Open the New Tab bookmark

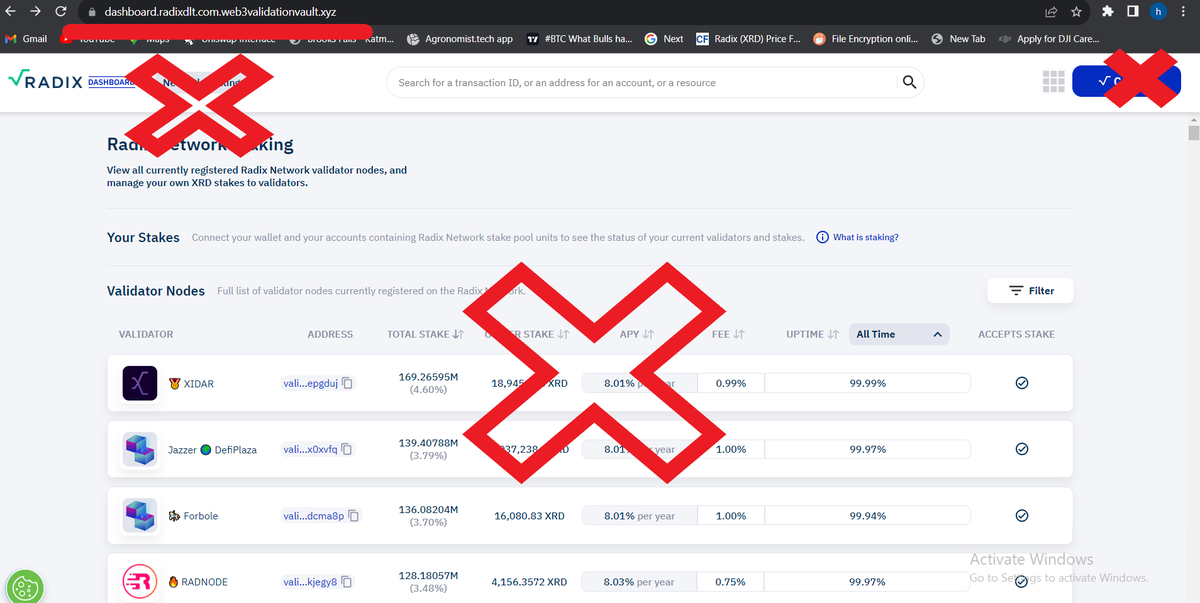[958, 39]
